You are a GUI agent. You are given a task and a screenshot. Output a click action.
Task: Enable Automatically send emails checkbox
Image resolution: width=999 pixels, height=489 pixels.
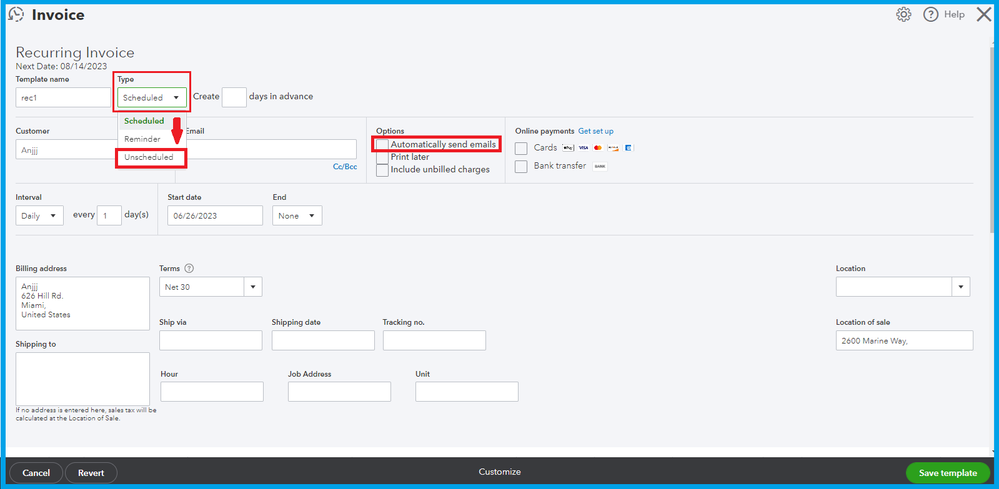(382, 145)
